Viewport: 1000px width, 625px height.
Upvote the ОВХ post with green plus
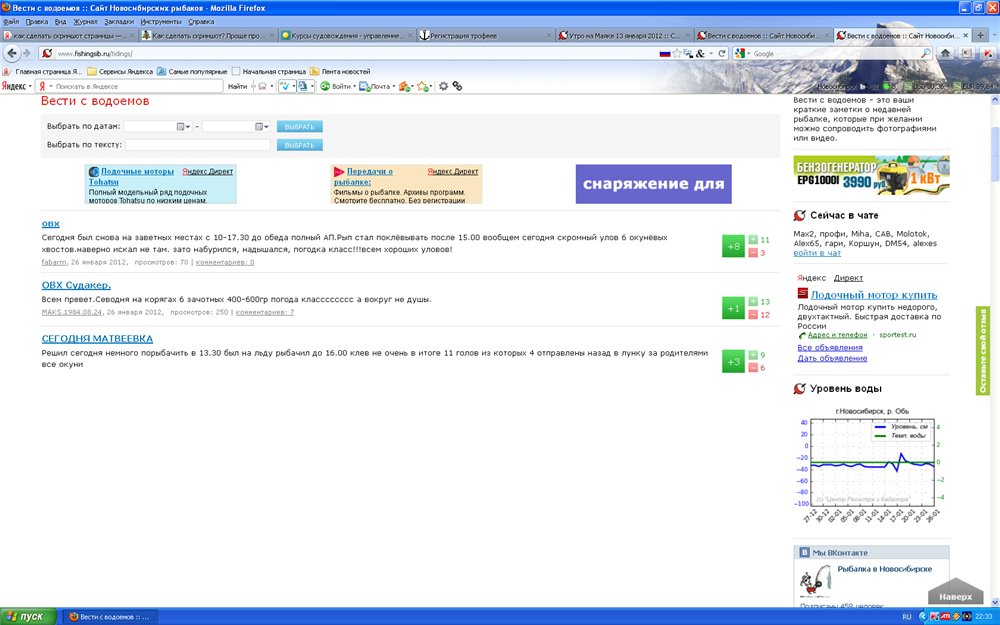[752, 240]
